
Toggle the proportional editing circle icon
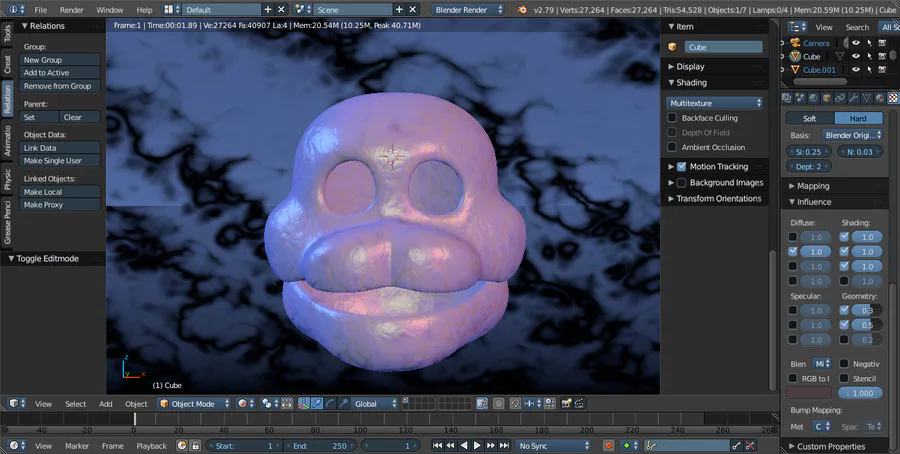pos(498,403)
